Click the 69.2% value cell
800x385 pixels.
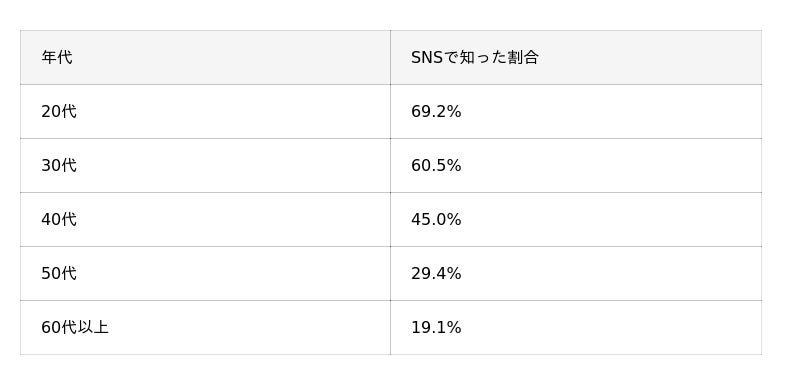(x=576, y=111)
